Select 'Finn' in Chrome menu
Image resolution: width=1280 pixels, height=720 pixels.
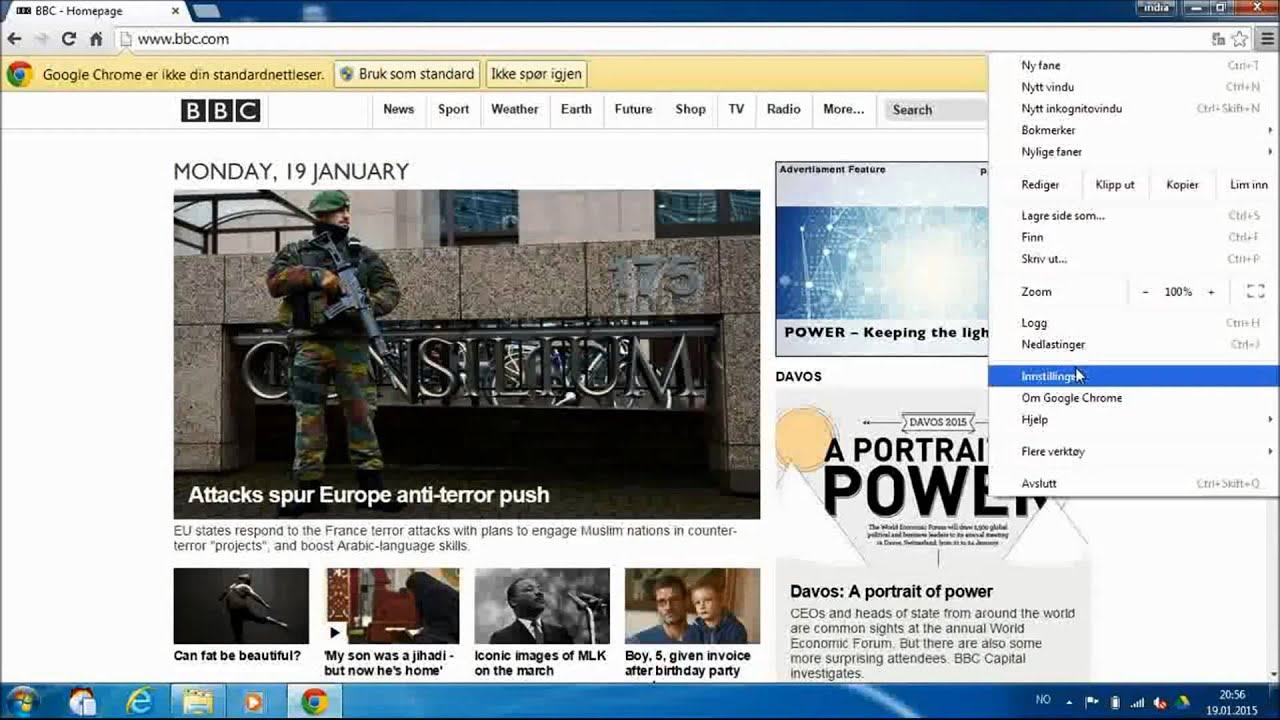[1133, 238]
